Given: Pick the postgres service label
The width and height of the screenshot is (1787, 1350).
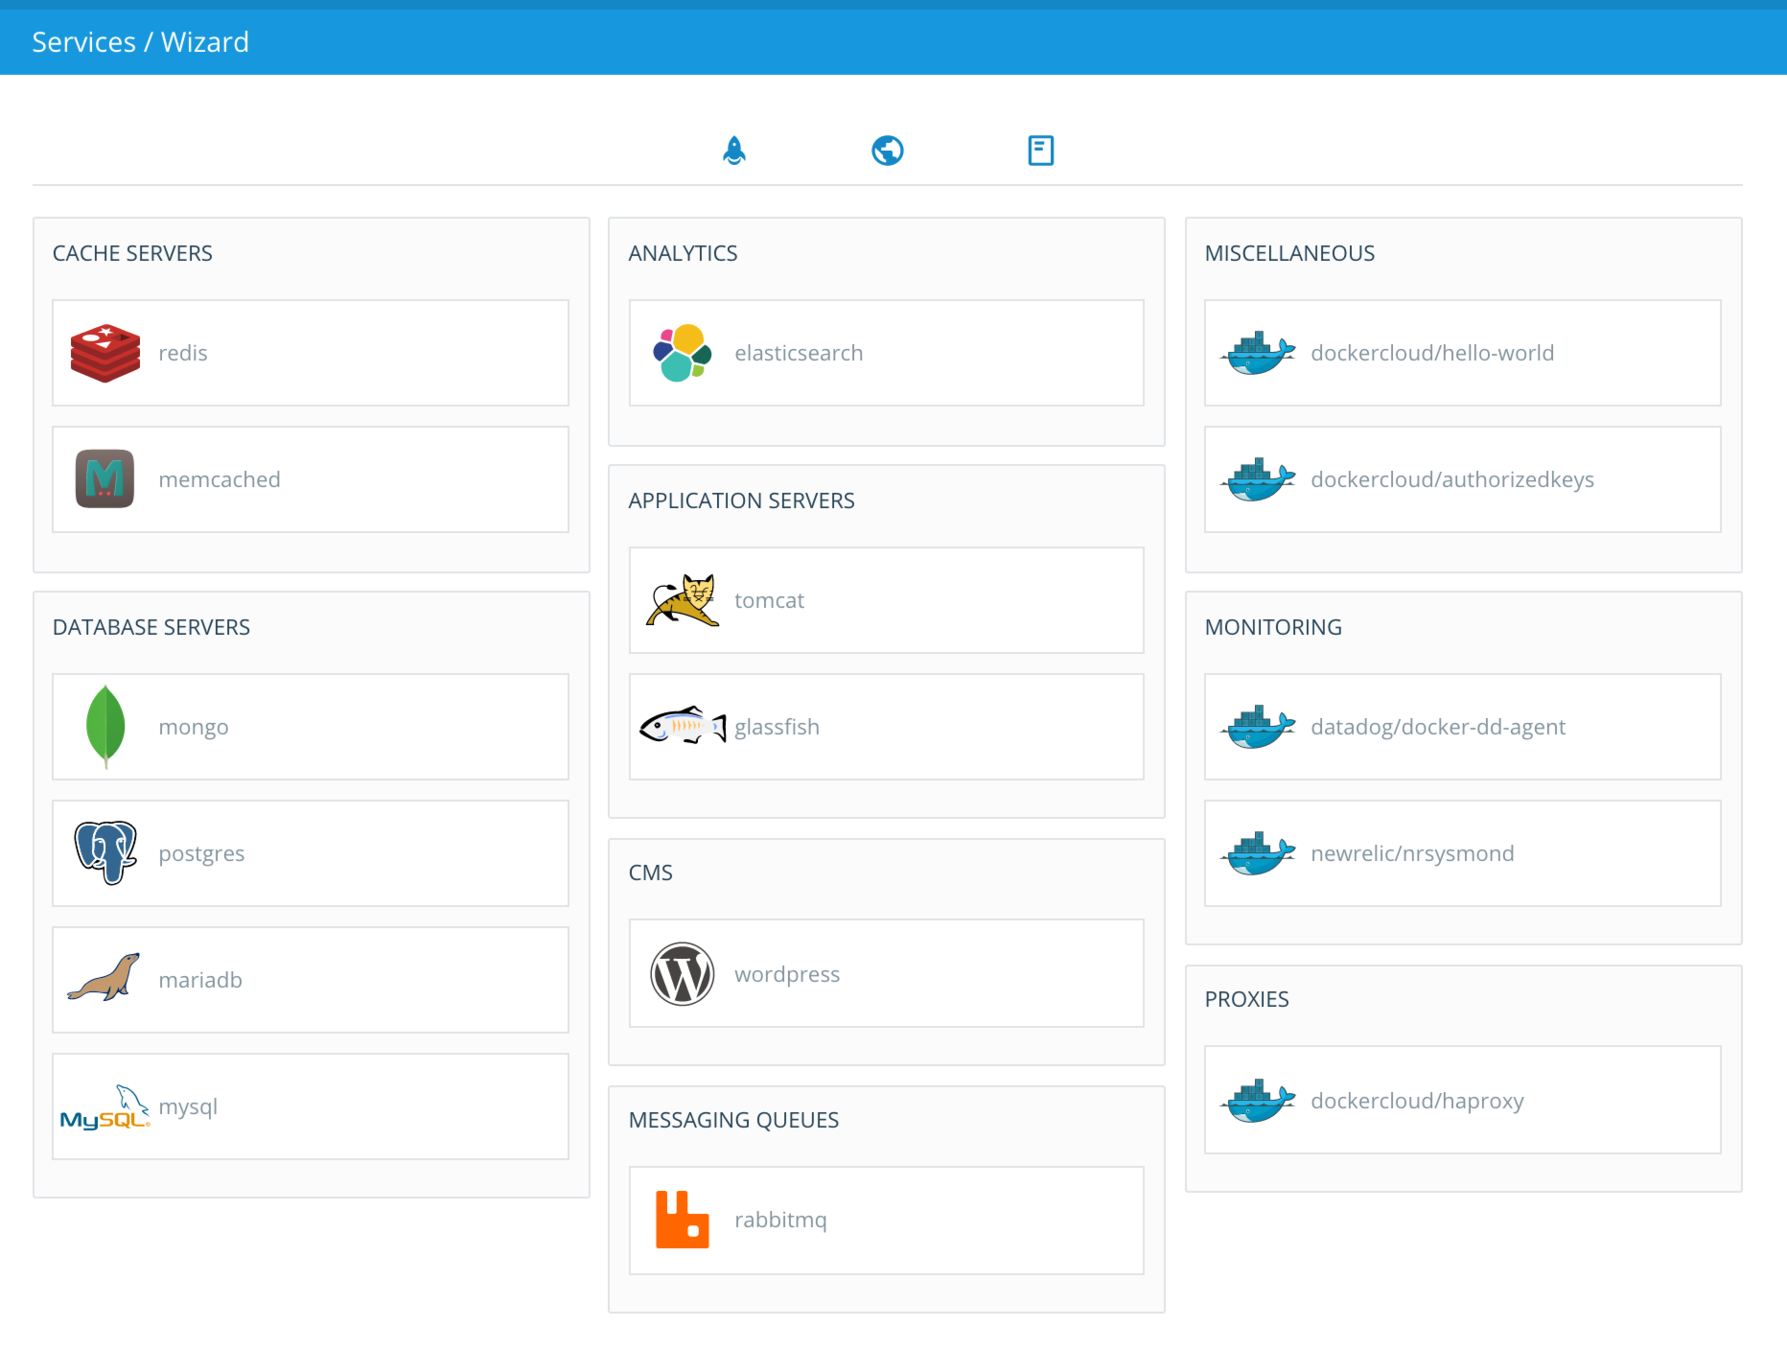Looking at the screenshot, I should point(201,853).
